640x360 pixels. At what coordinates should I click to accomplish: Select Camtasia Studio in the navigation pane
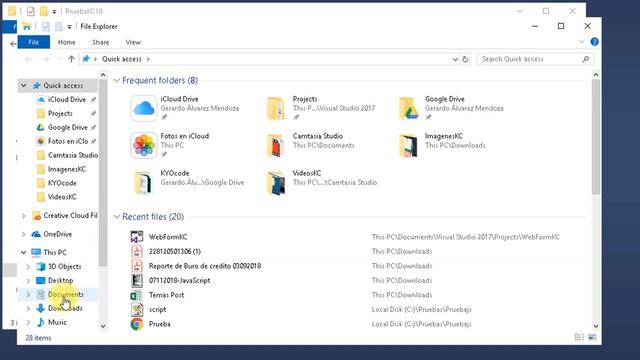(x=73, y=155)
